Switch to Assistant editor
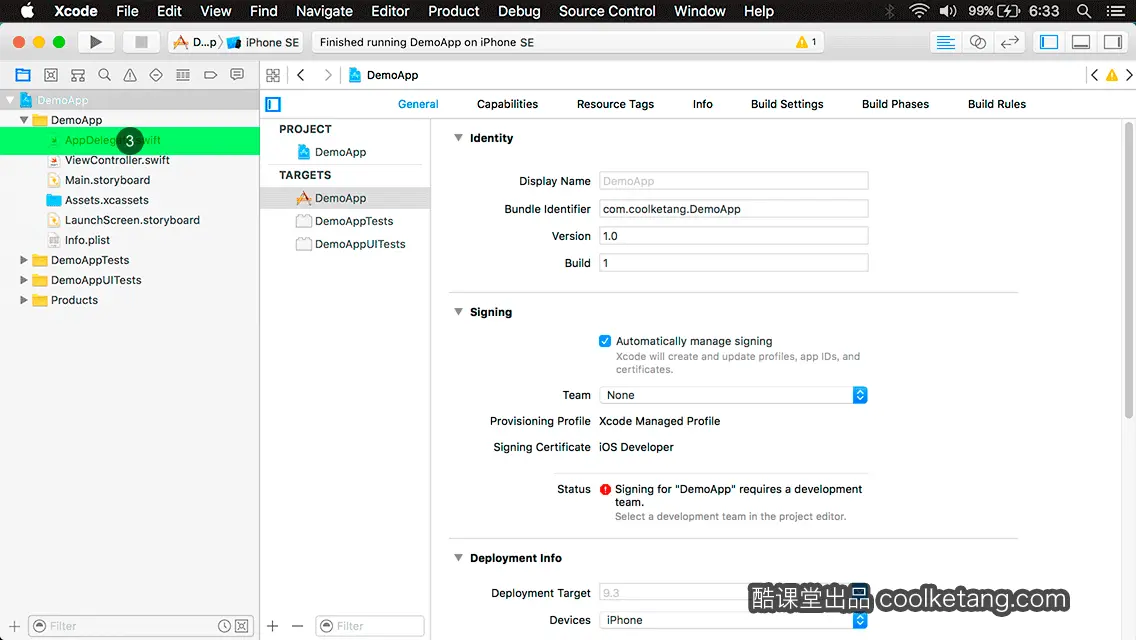Viewport: 1136px width, 640px height. (x=977, y=42)
